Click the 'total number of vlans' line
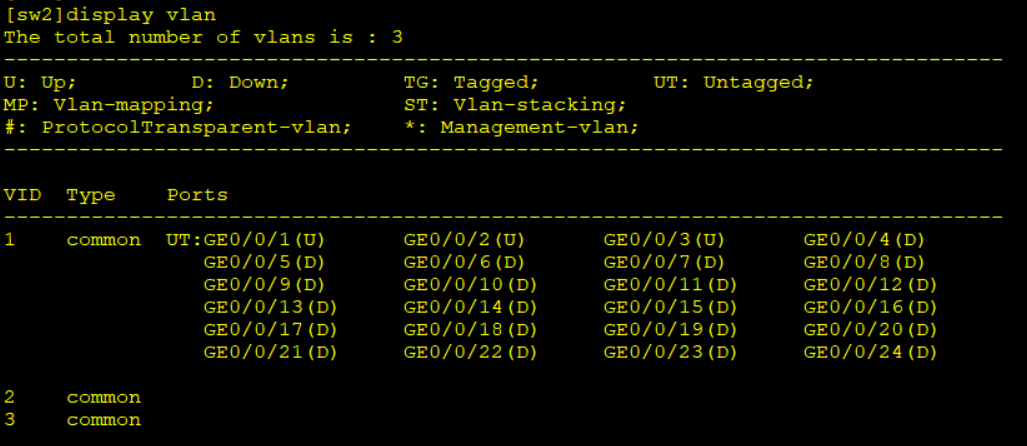 click(203, 37)
